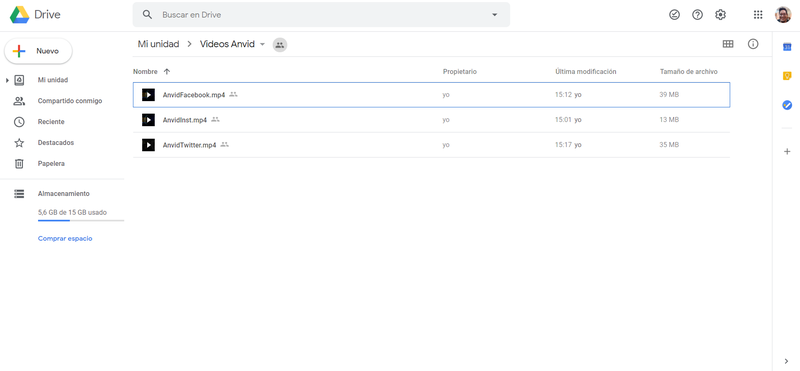Click the Almacenamiento storage icon
The width and height of the screenshot is (800, 371).
pos(19,194)
